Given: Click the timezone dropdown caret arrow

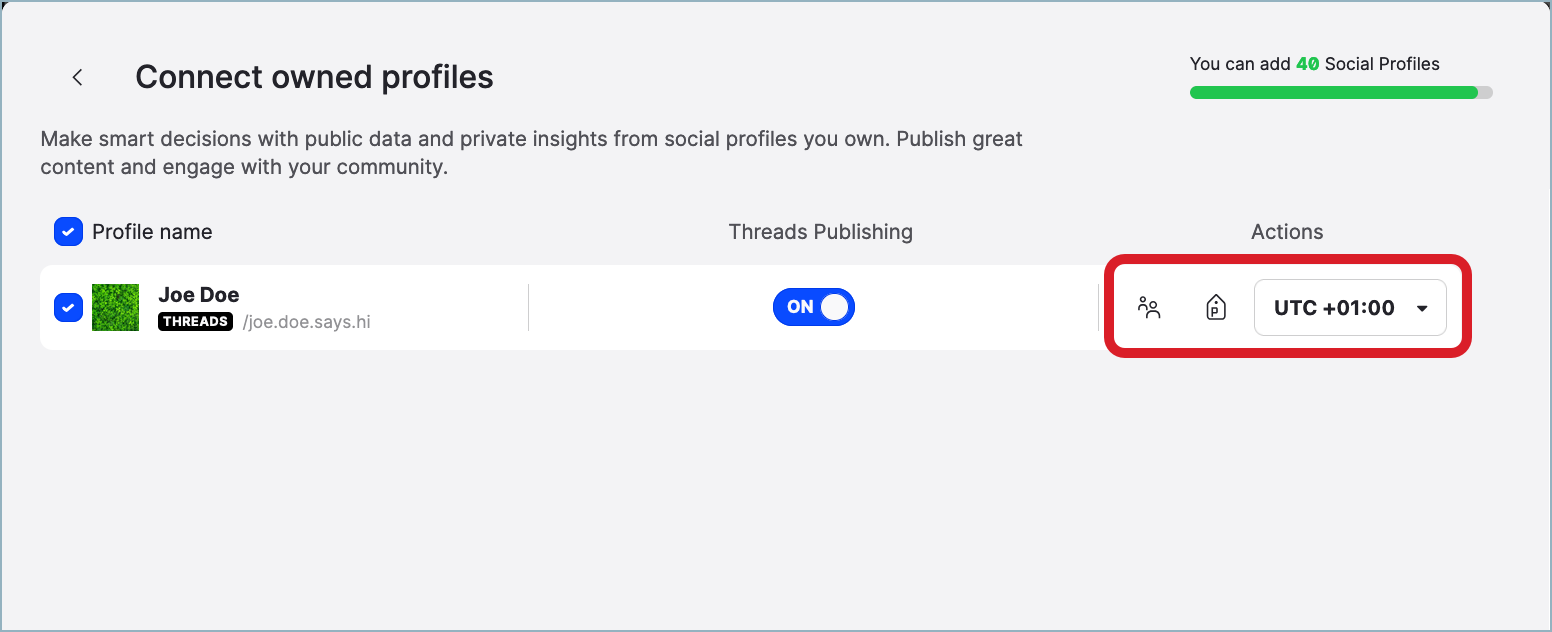Looking at the screenshot, I should 1422,308.
